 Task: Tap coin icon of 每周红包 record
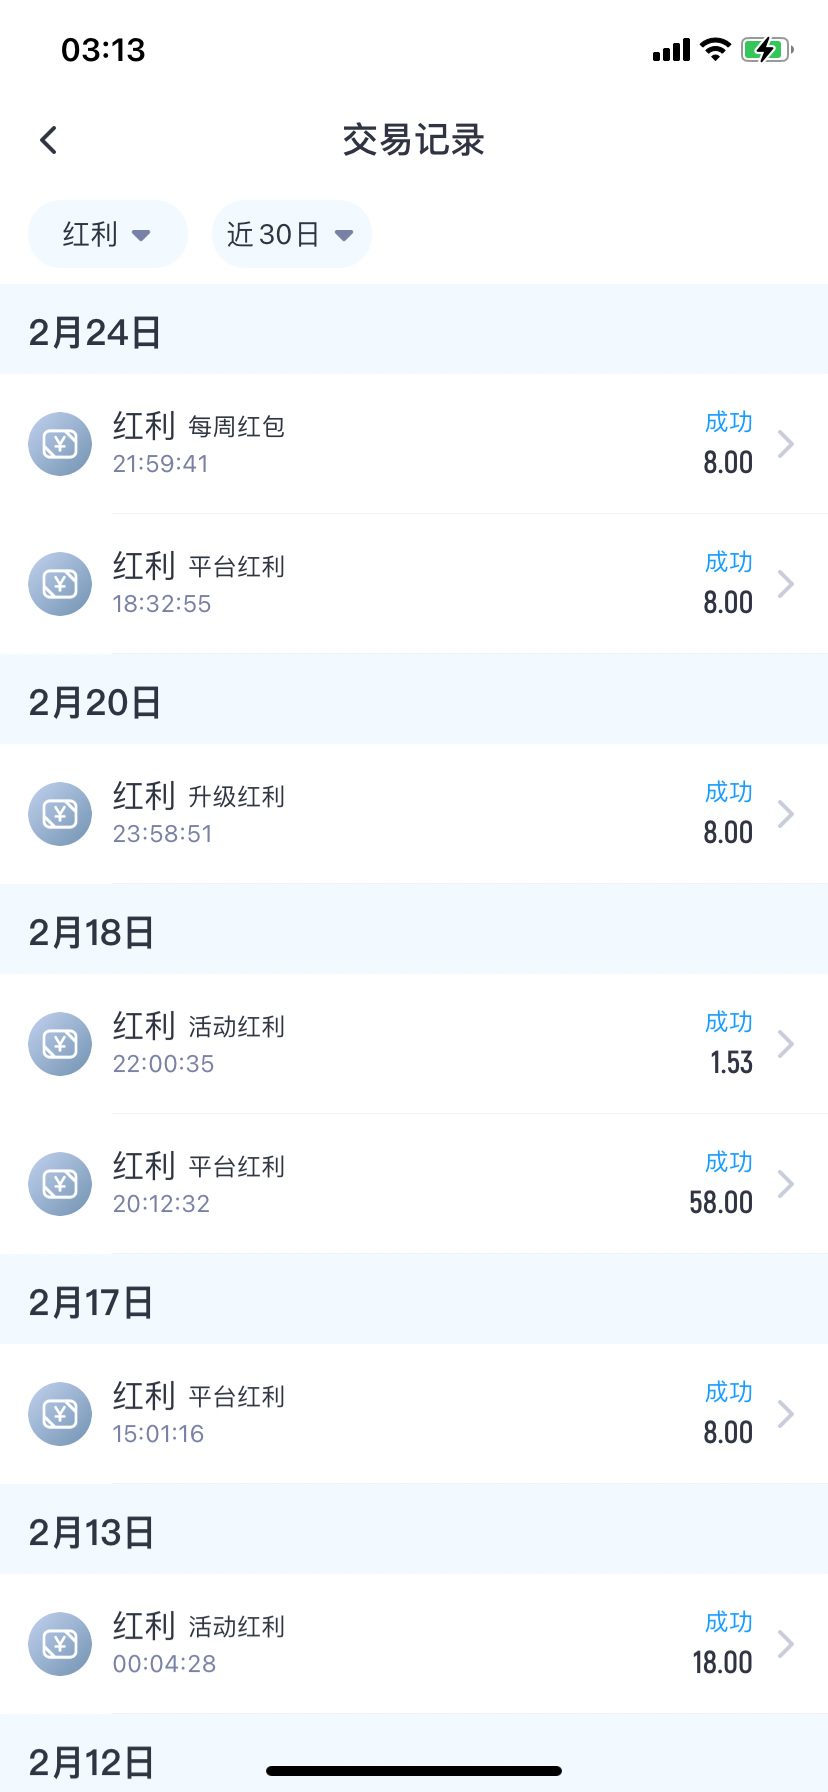coord(60,444)
